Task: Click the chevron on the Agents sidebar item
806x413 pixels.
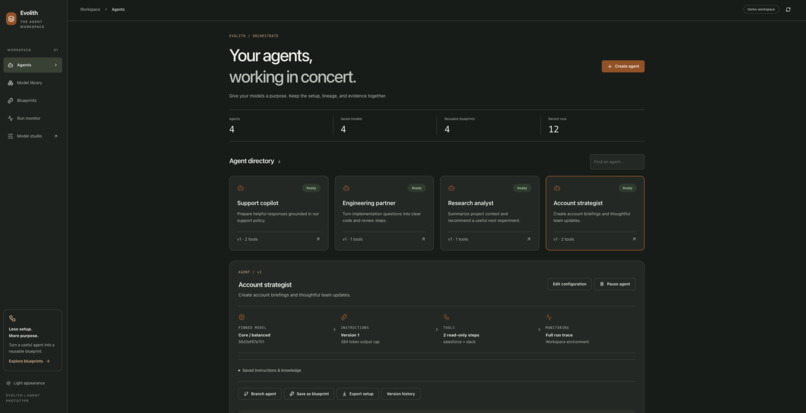Action: [56, 65]
